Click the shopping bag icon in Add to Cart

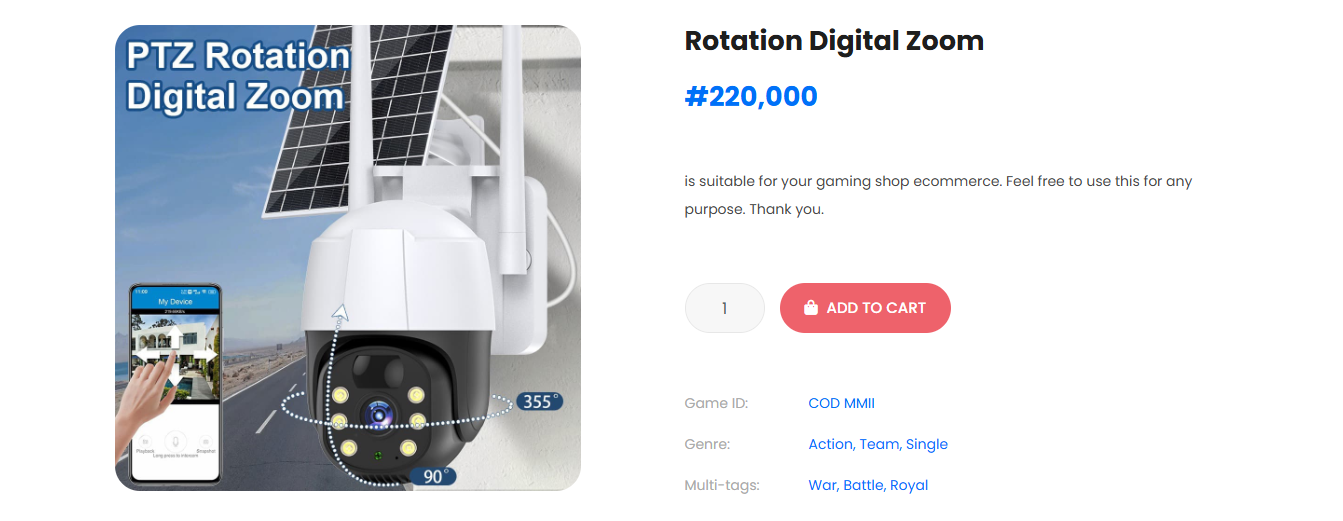(x=810, y=308)
